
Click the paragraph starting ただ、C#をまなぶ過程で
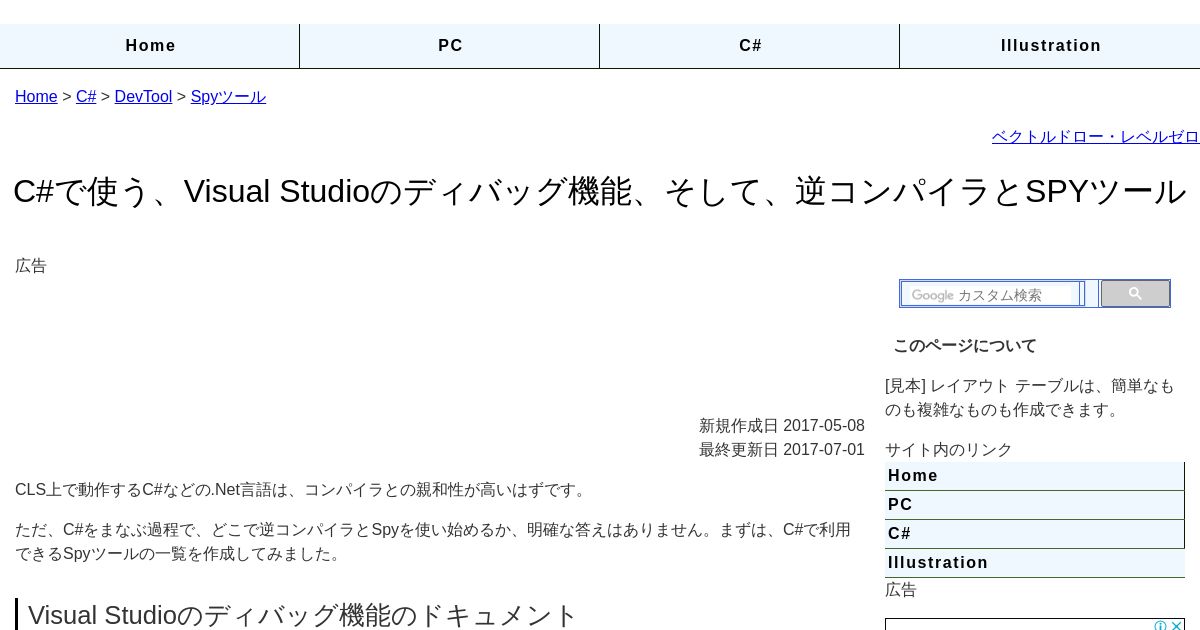coord(433,542)
